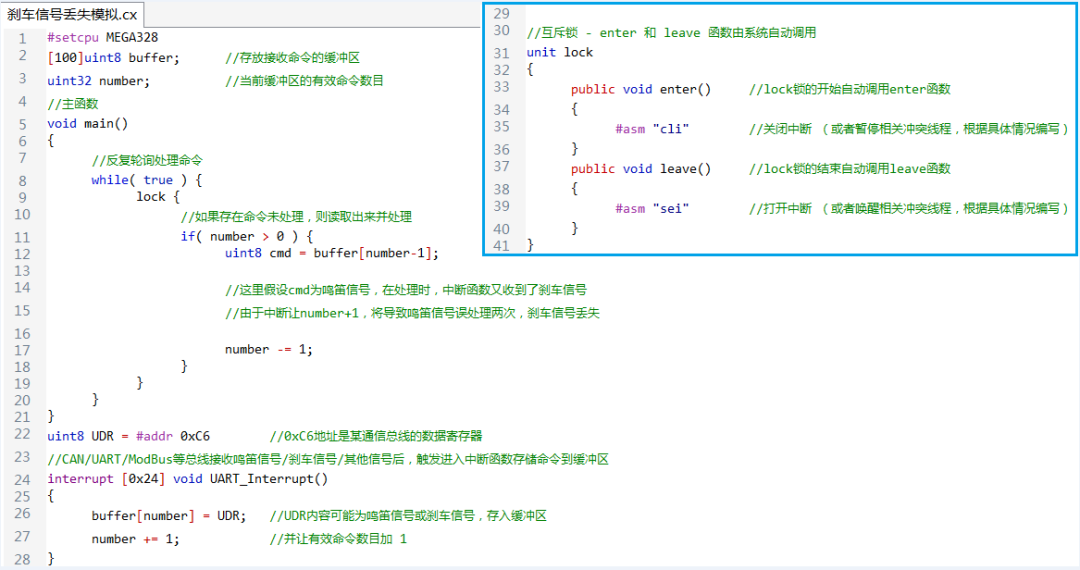Click the 'unit lock' declaration on line 31
Screen dimensions: 1080x570
pyautogui.click(x=560, y=52)
